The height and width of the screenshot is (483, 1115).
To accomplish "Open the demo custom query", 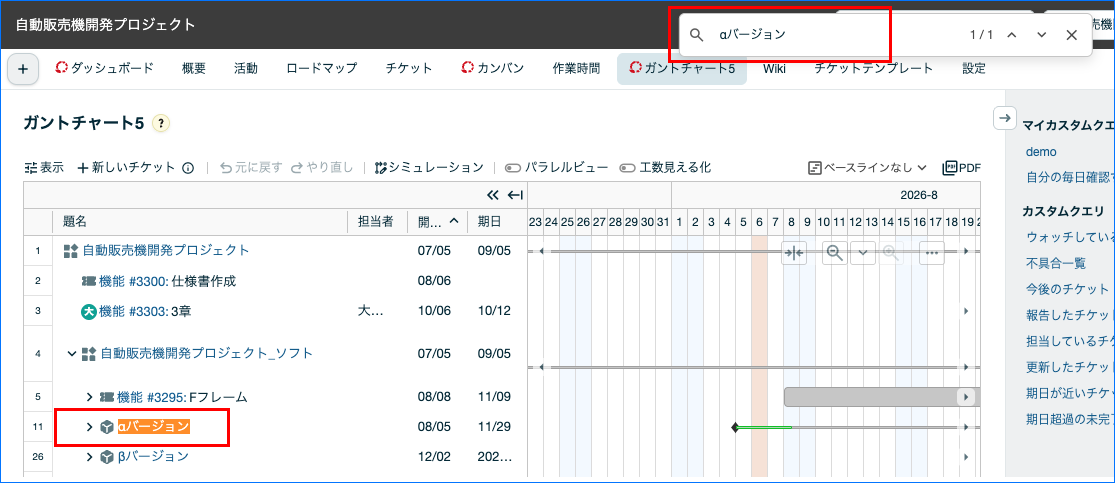I will [1041, 152].
